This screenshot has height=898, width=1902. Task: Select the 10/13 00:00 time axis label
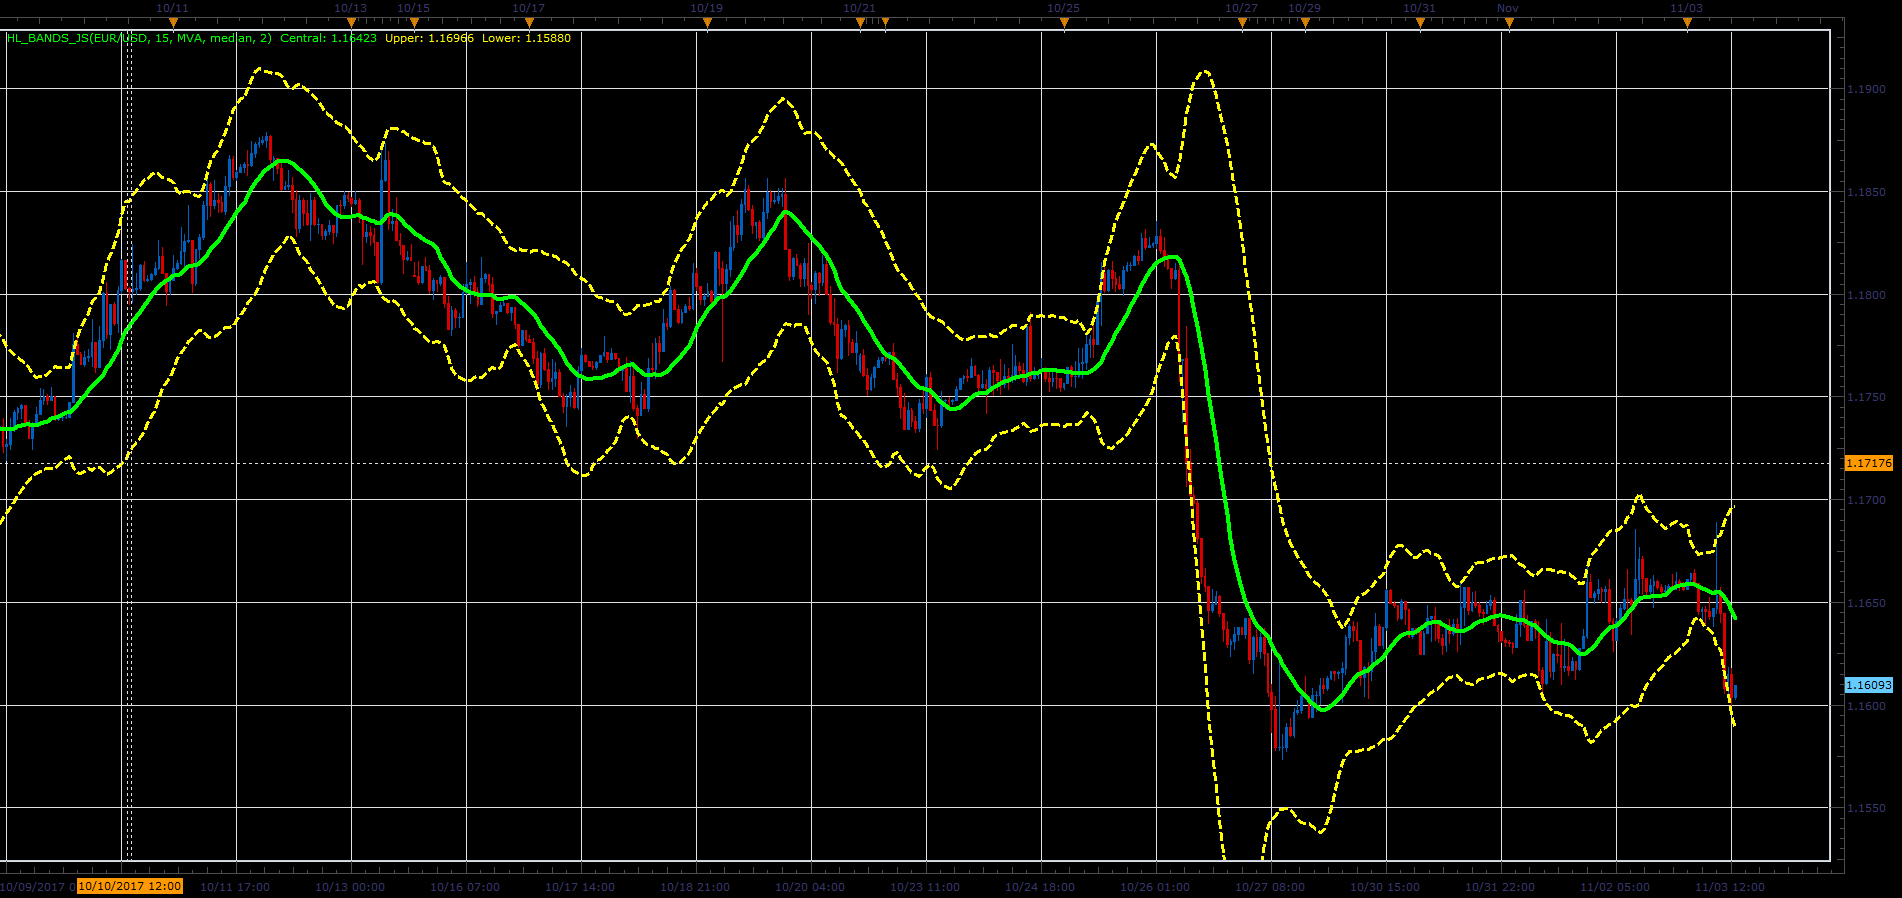[x=350, y=887]
